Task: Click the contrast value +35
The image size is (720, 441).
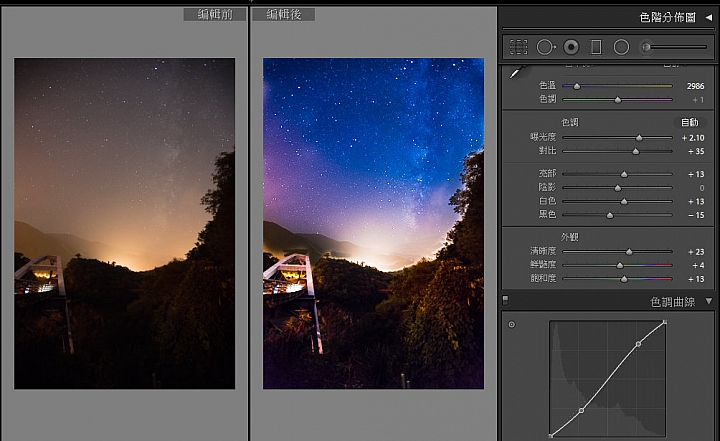Action: pyautogui.click(x=696, y=151)
